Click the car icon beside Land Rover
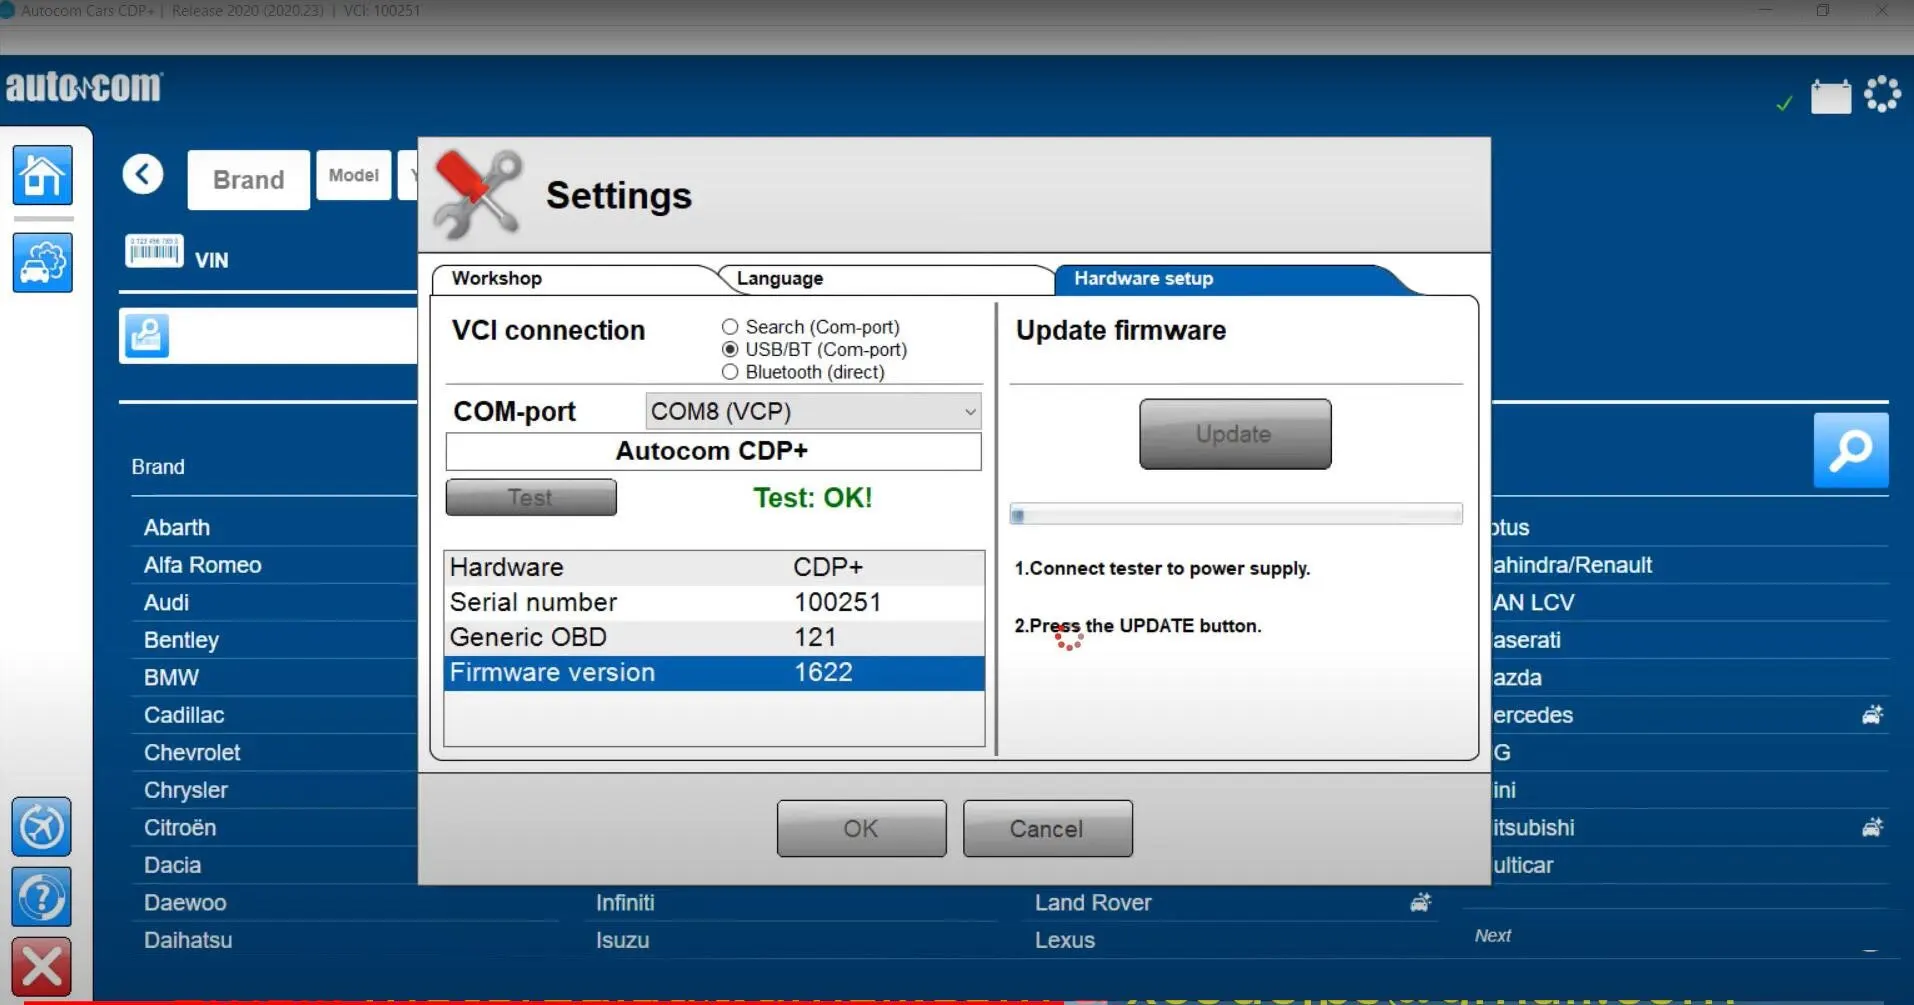 click(x=1421, y=902)
